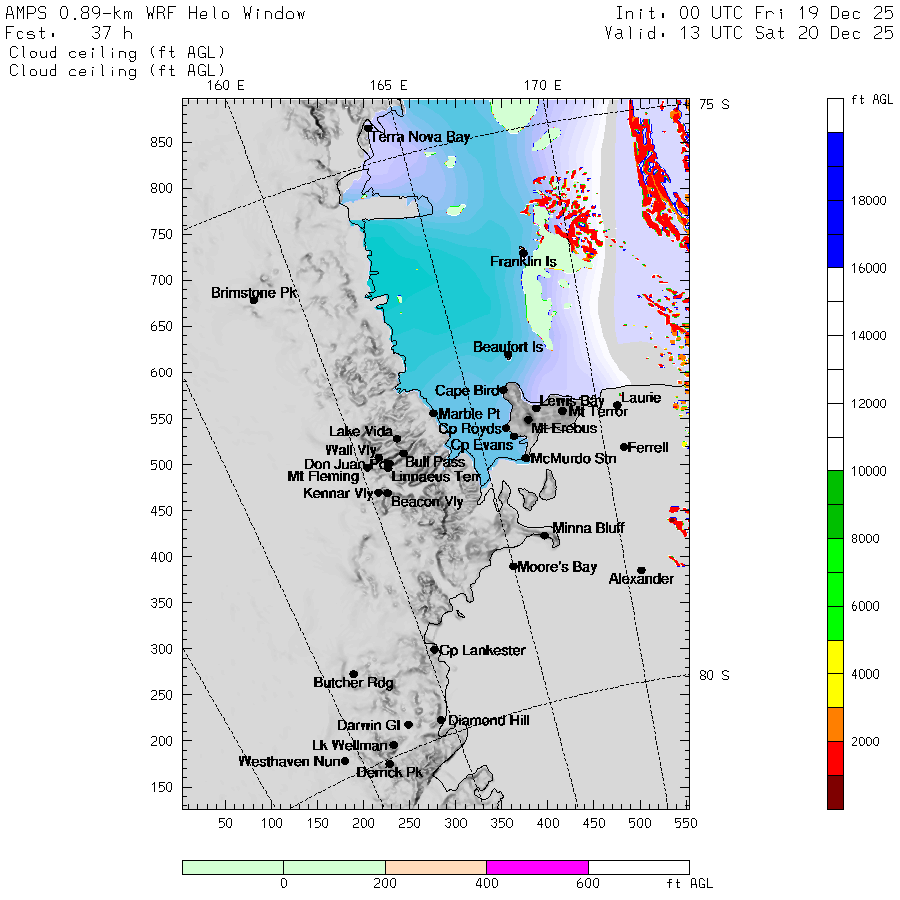Click the Westhaven Nun station dot
This screenshot has width=900, height=900.
[x=345, y=761]
